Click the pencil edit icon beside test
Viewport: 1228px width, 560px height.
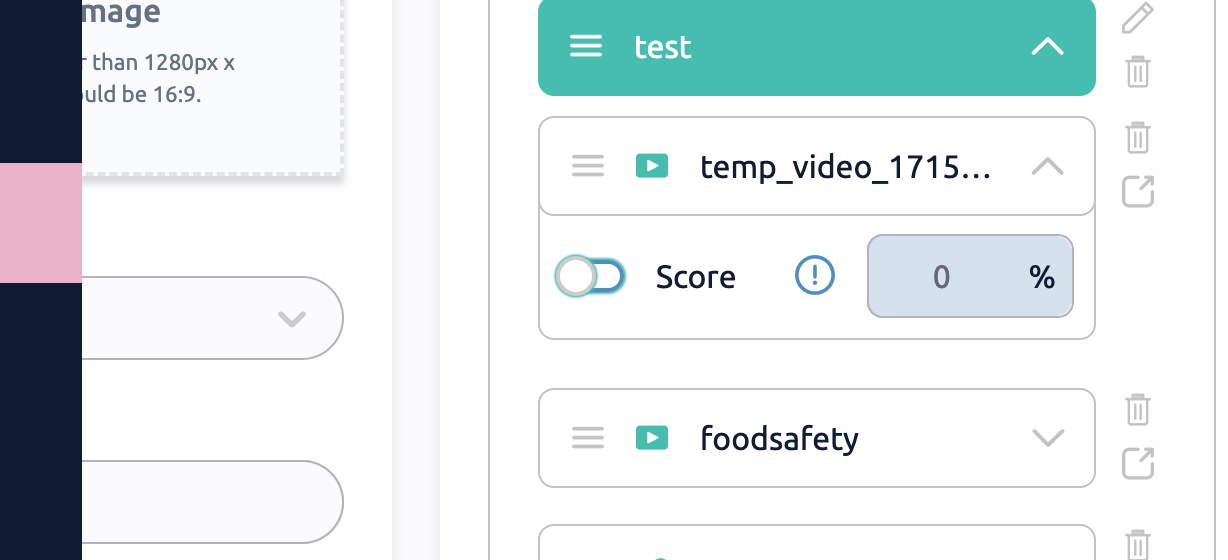coord(1137,17)
